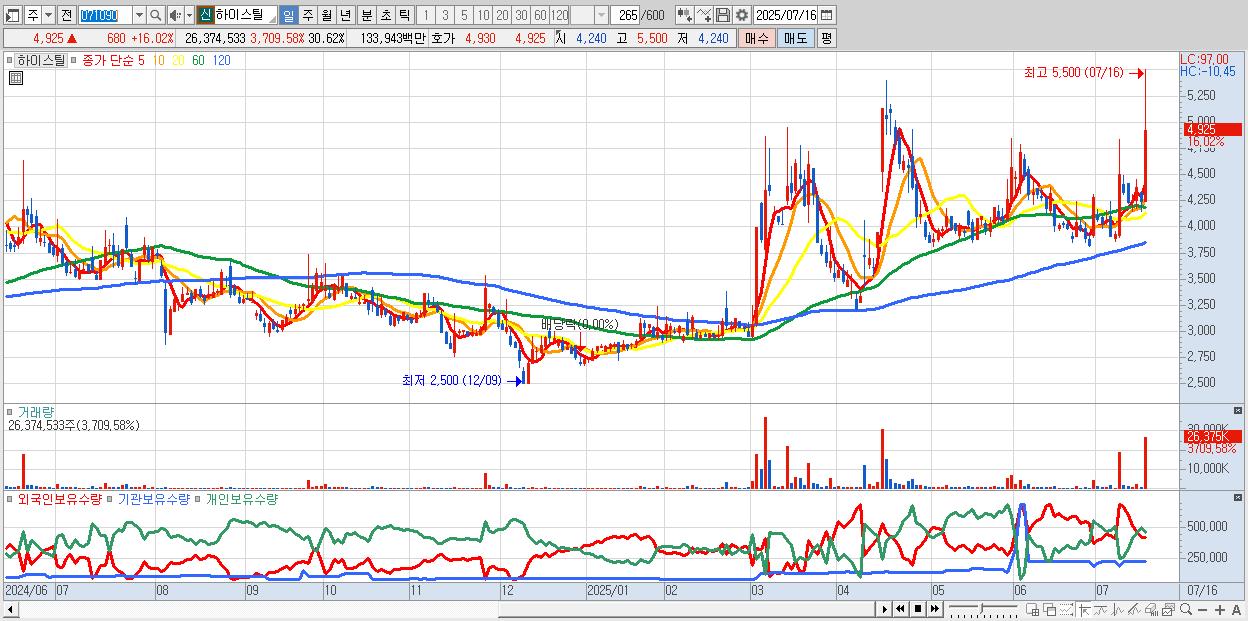Viewport: 1248px width, 621px height.
Task: Open dropdown arrow beside speaker icon
Action: 189,15
